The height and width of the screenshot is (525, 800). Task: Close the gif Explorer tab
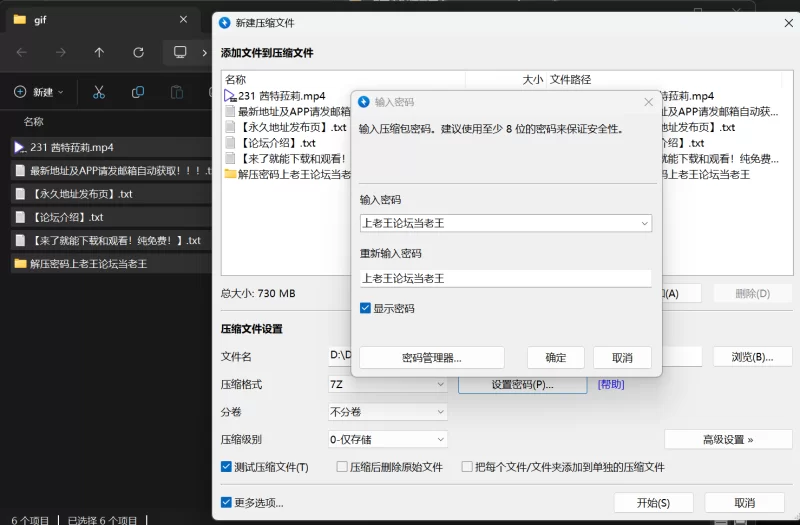(x=183, y=19)
